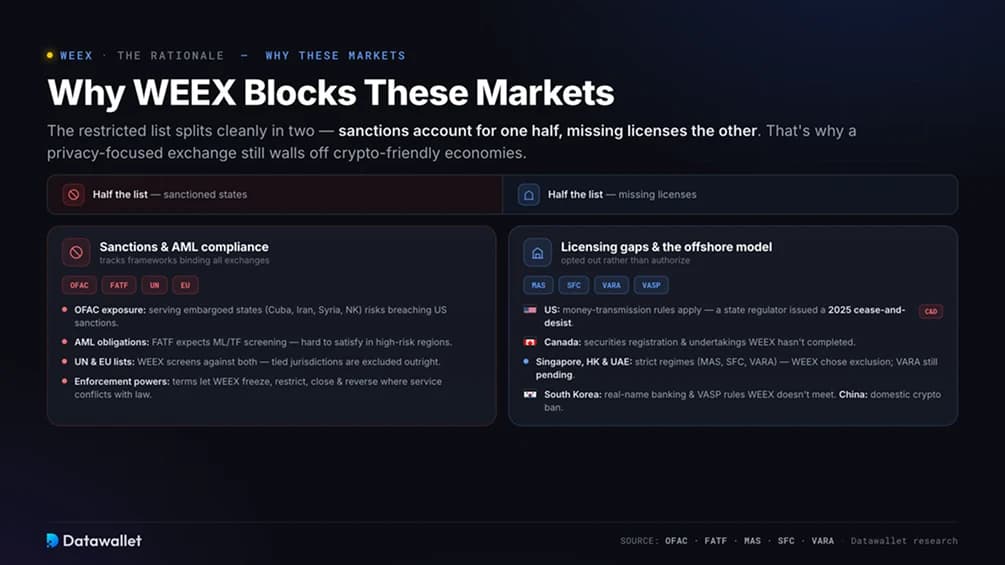Click 'VARA' in the source footer
The height and width of the screenshot is (565, 1005).
click(822, 541)
